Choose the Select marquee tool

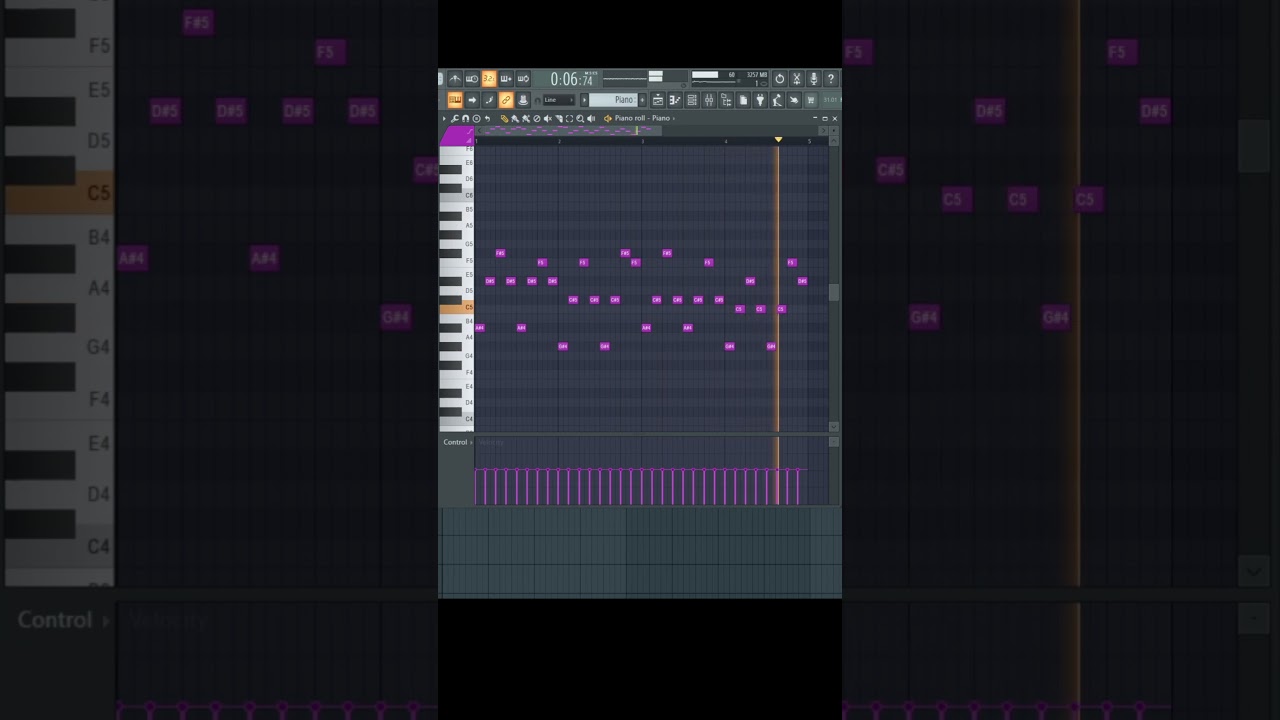coord(570,118)
